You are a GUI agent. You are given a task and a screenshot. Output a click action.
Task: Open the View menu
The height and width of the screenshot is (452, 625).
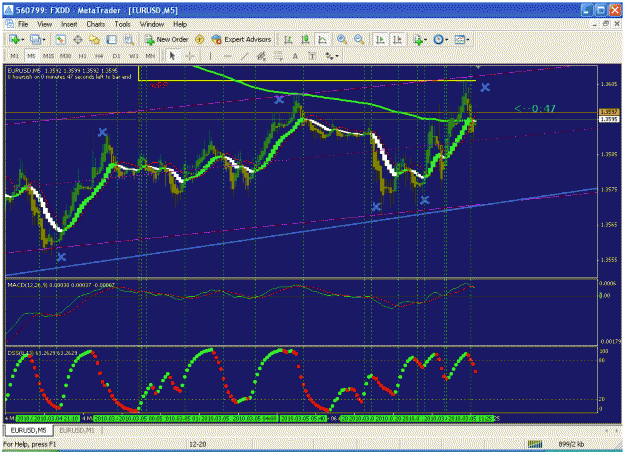point(45,24)
